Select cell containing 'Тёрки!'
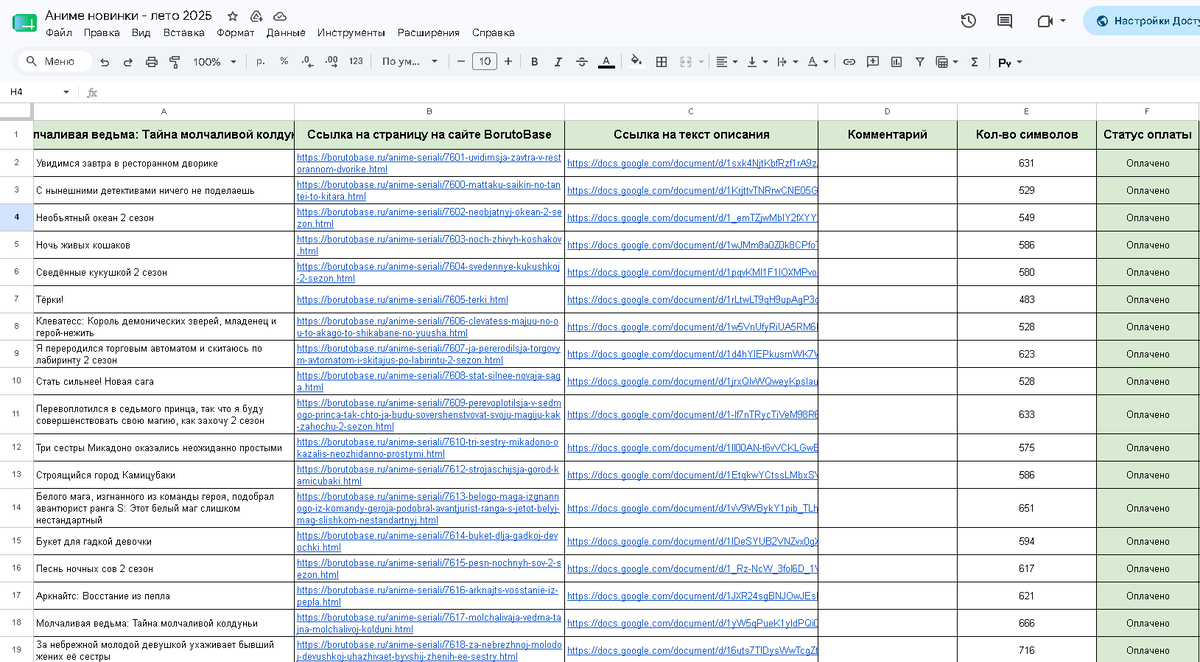1200x662 pixels. pyautogui.click(x=163, y=299)
